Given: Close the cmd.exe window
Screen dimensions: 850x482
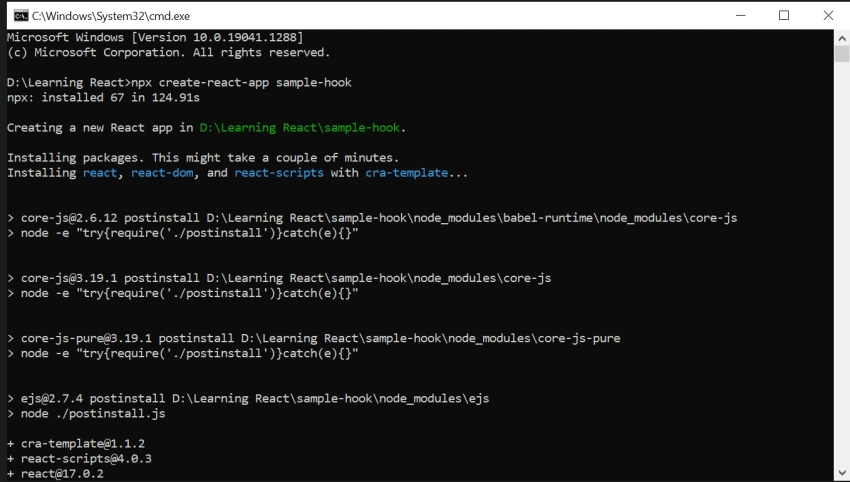Looking at the screenshot, I should pyautogui.click(x=828, y=16).
